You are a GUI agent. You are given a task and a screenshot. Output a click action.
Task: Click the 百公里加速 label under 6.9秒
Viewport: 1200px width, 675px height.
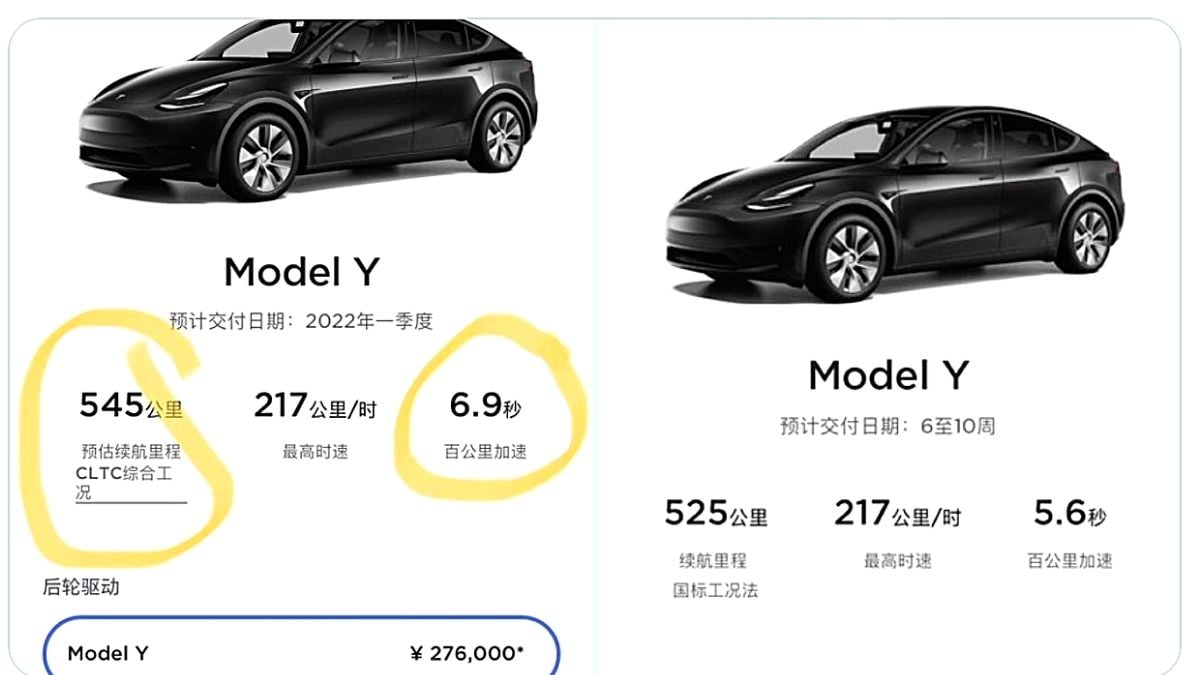click(485, 452)
